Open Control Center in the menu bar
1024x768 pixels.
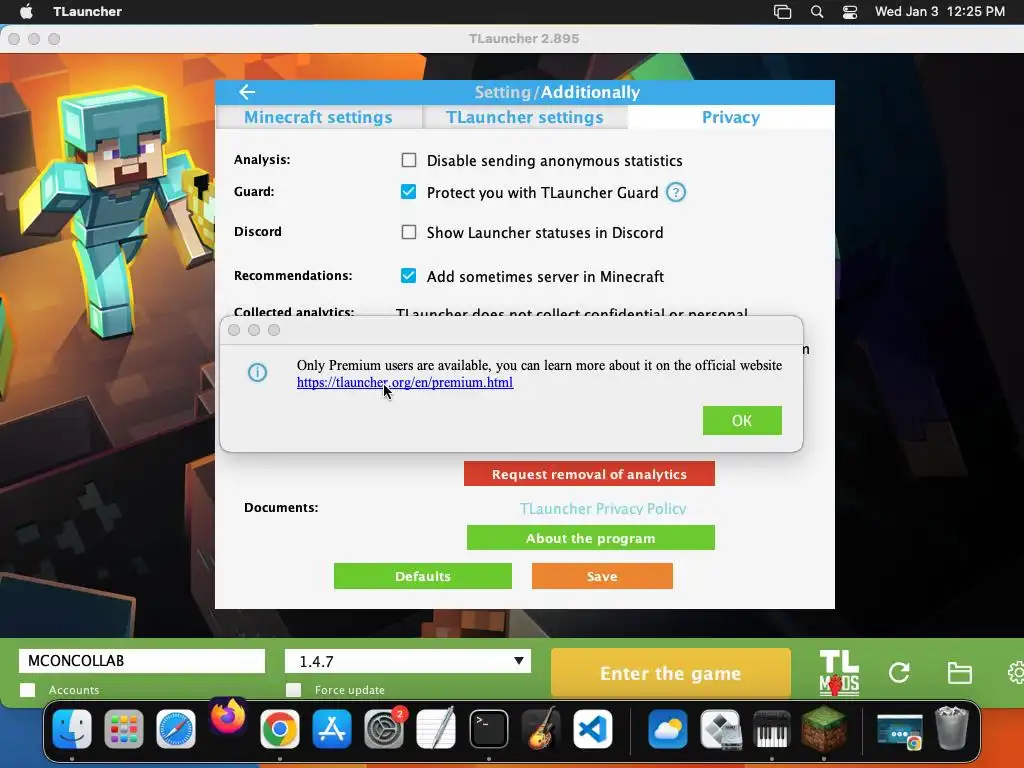[850, 12]
